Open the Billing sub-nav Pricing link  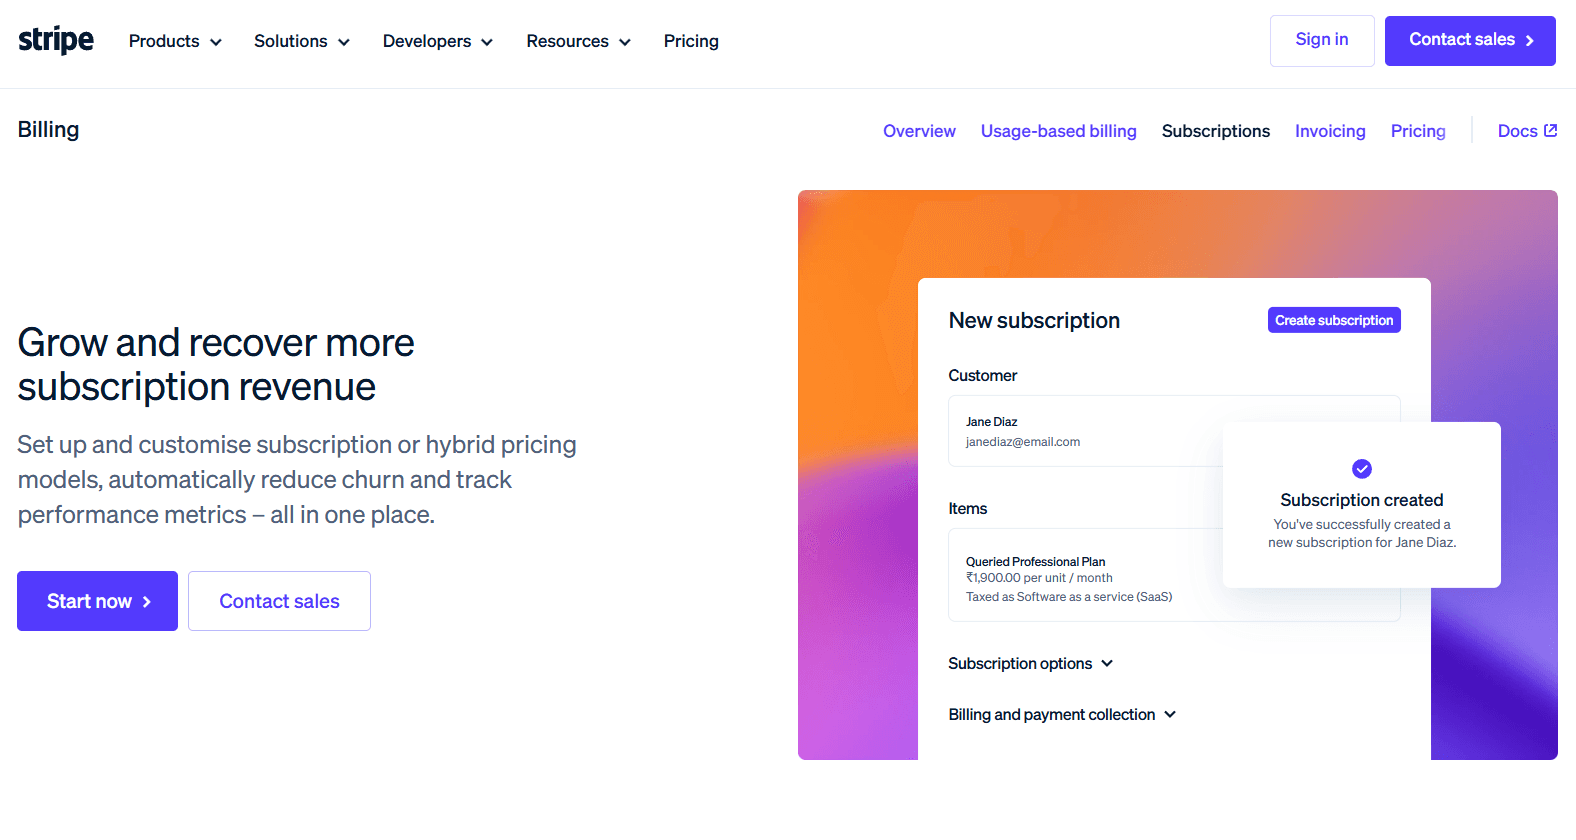1418,131
